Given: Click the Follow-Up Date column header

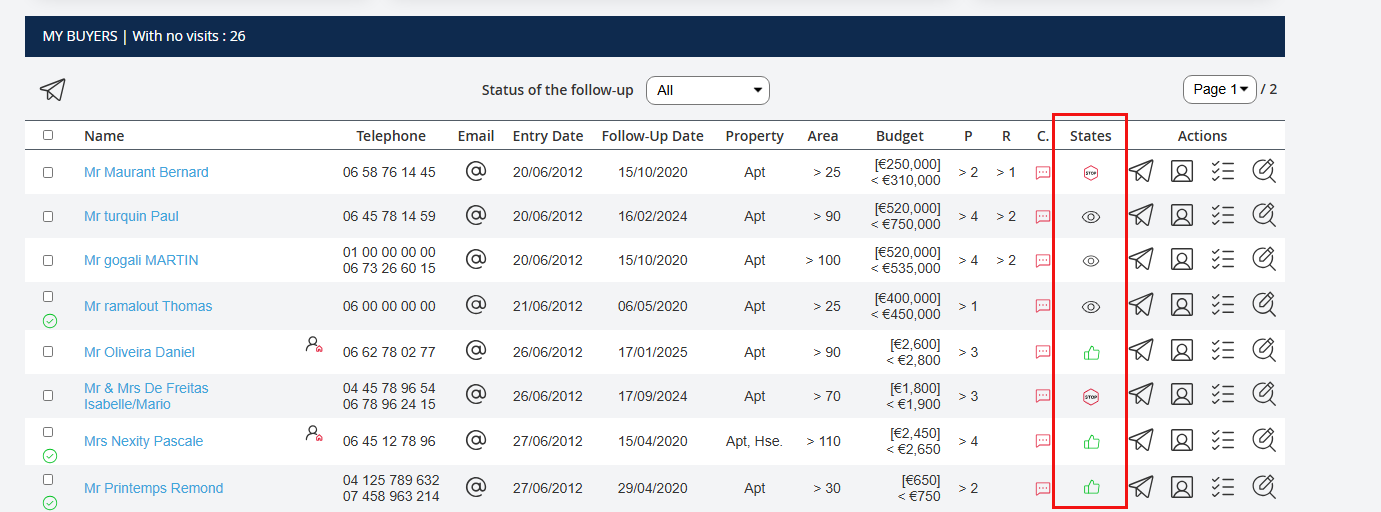Looking at the screenshot, I should click(x=652, y=136).
